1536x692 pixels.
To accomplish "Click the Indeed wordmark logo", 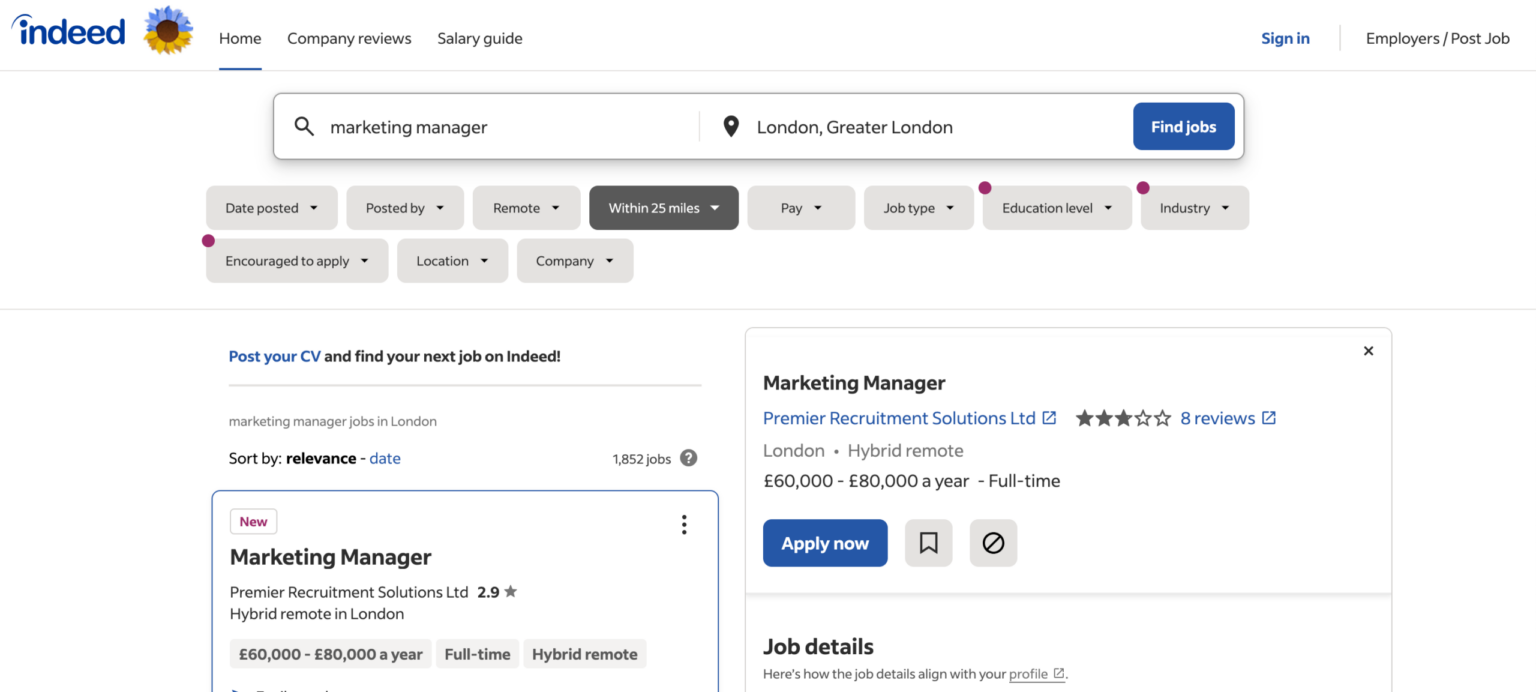I will [x=67, y=31].
